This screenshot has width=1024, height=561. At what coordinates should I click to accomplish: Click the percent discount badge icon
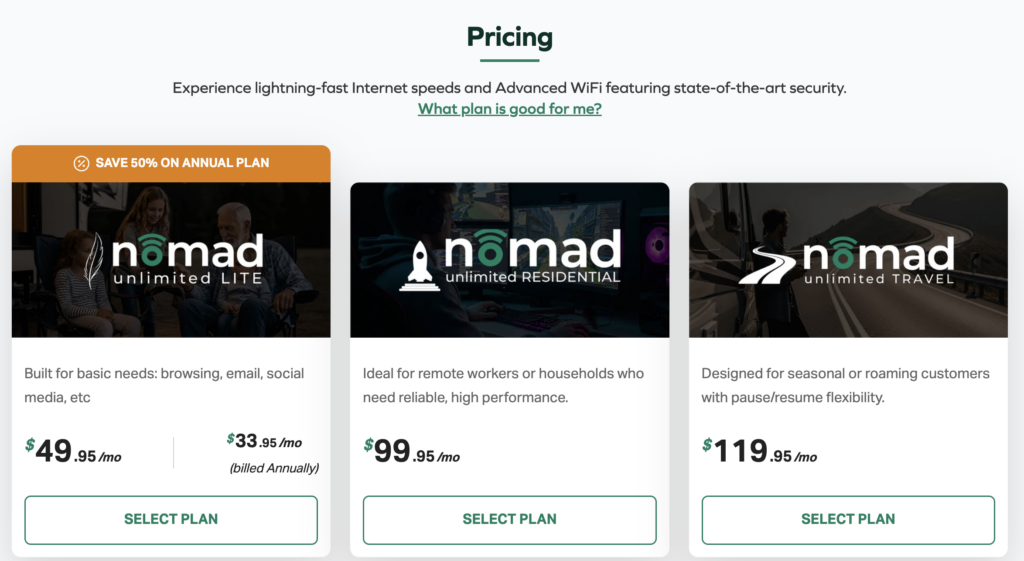tap(81, 163)
